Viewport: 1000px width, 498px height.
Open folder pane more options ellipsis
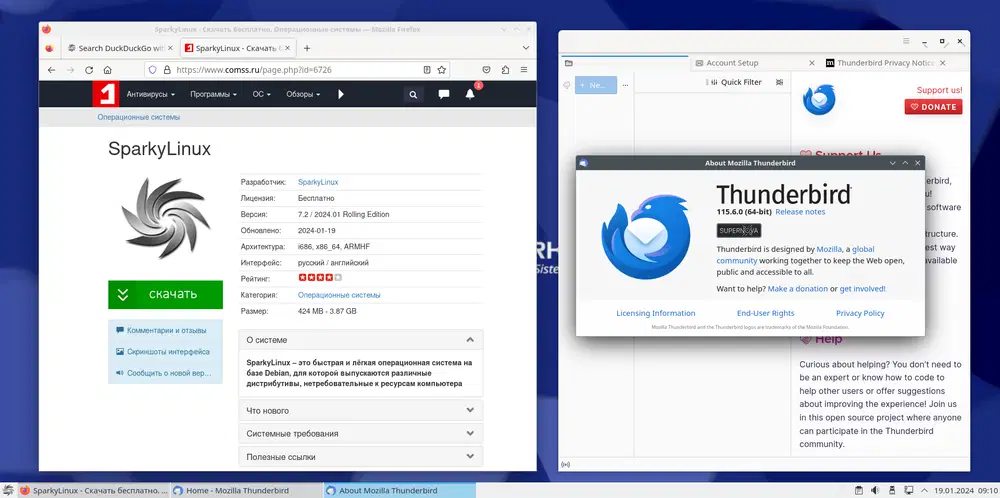(625, 85)
